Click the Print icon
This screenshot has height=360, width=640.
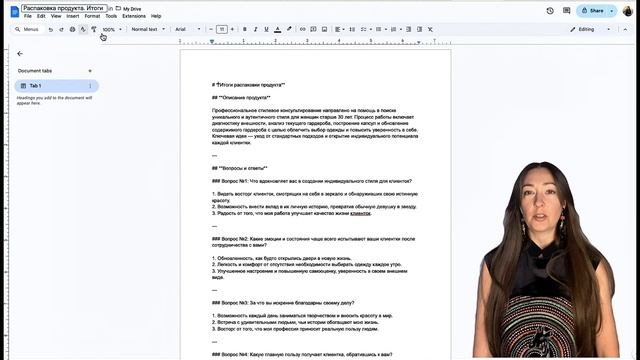coord(72,29)
